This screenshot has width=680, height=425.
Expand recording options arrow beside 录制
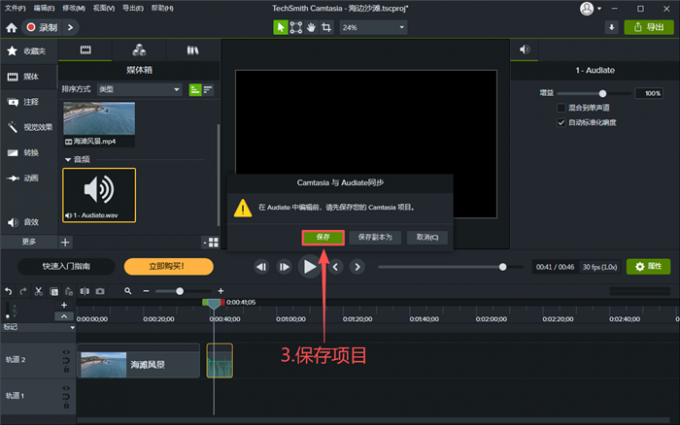70,28
